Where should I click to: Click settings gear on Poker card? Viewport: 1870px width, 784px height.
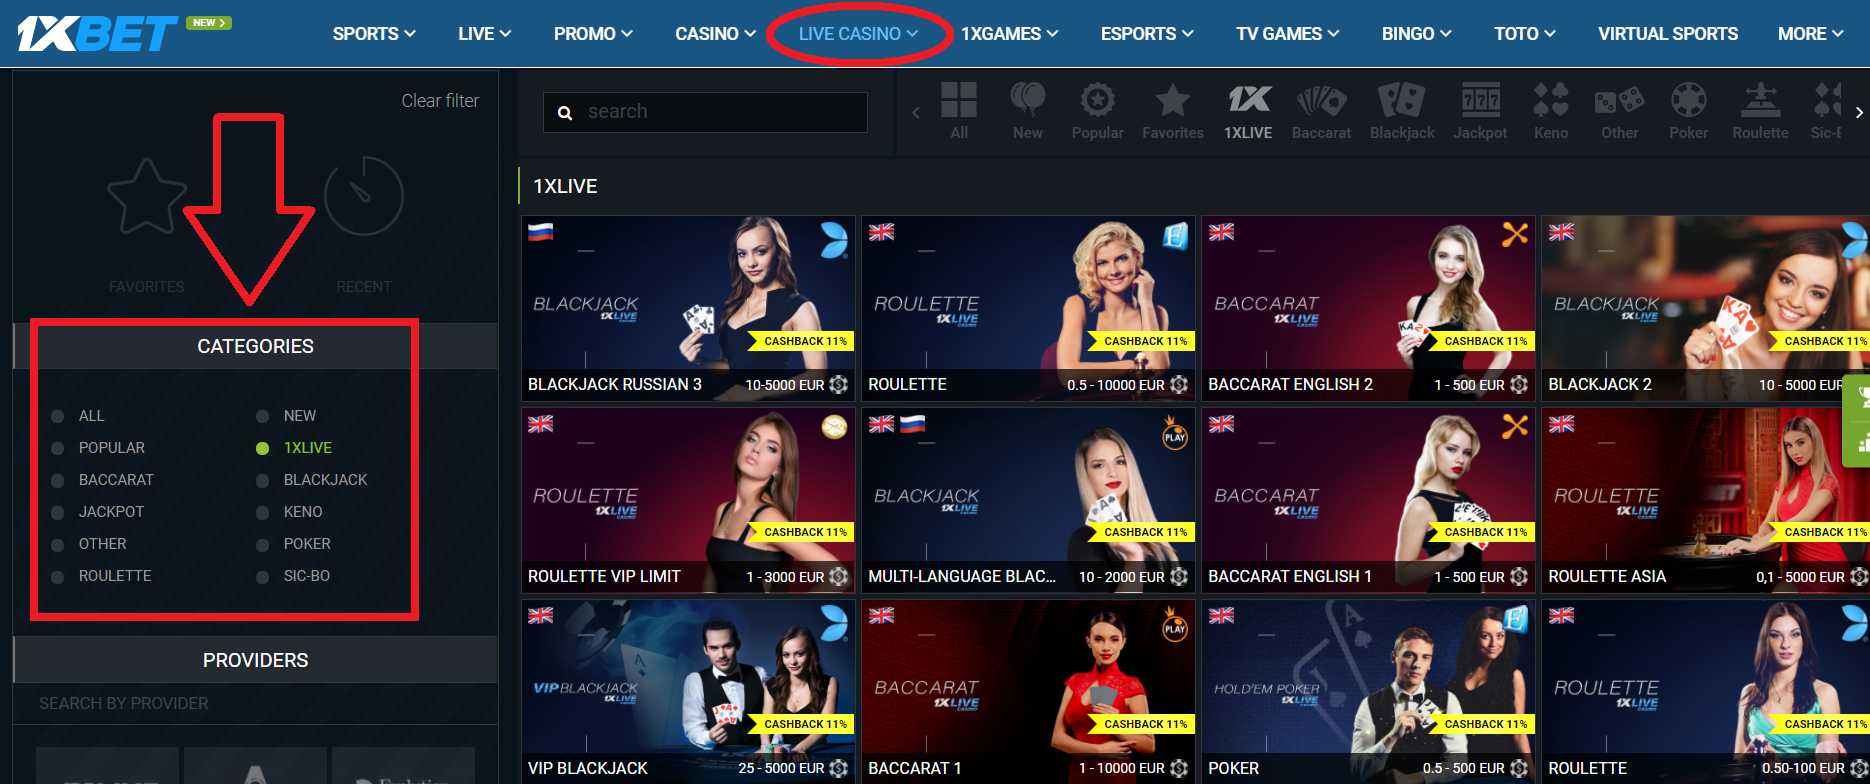coord(1519,768)
